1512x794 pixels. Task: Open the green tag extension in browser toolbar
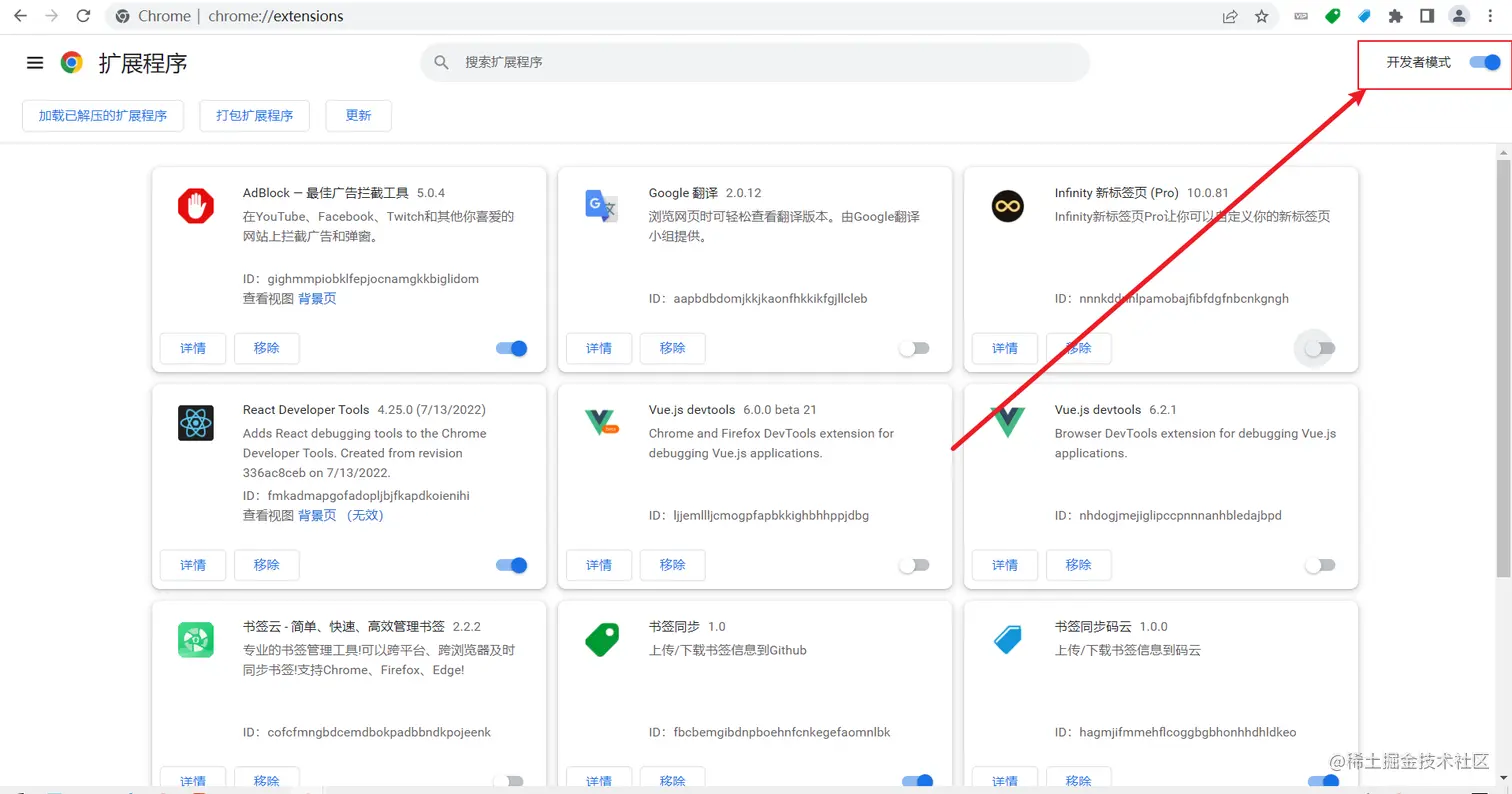click(1332, 16)
